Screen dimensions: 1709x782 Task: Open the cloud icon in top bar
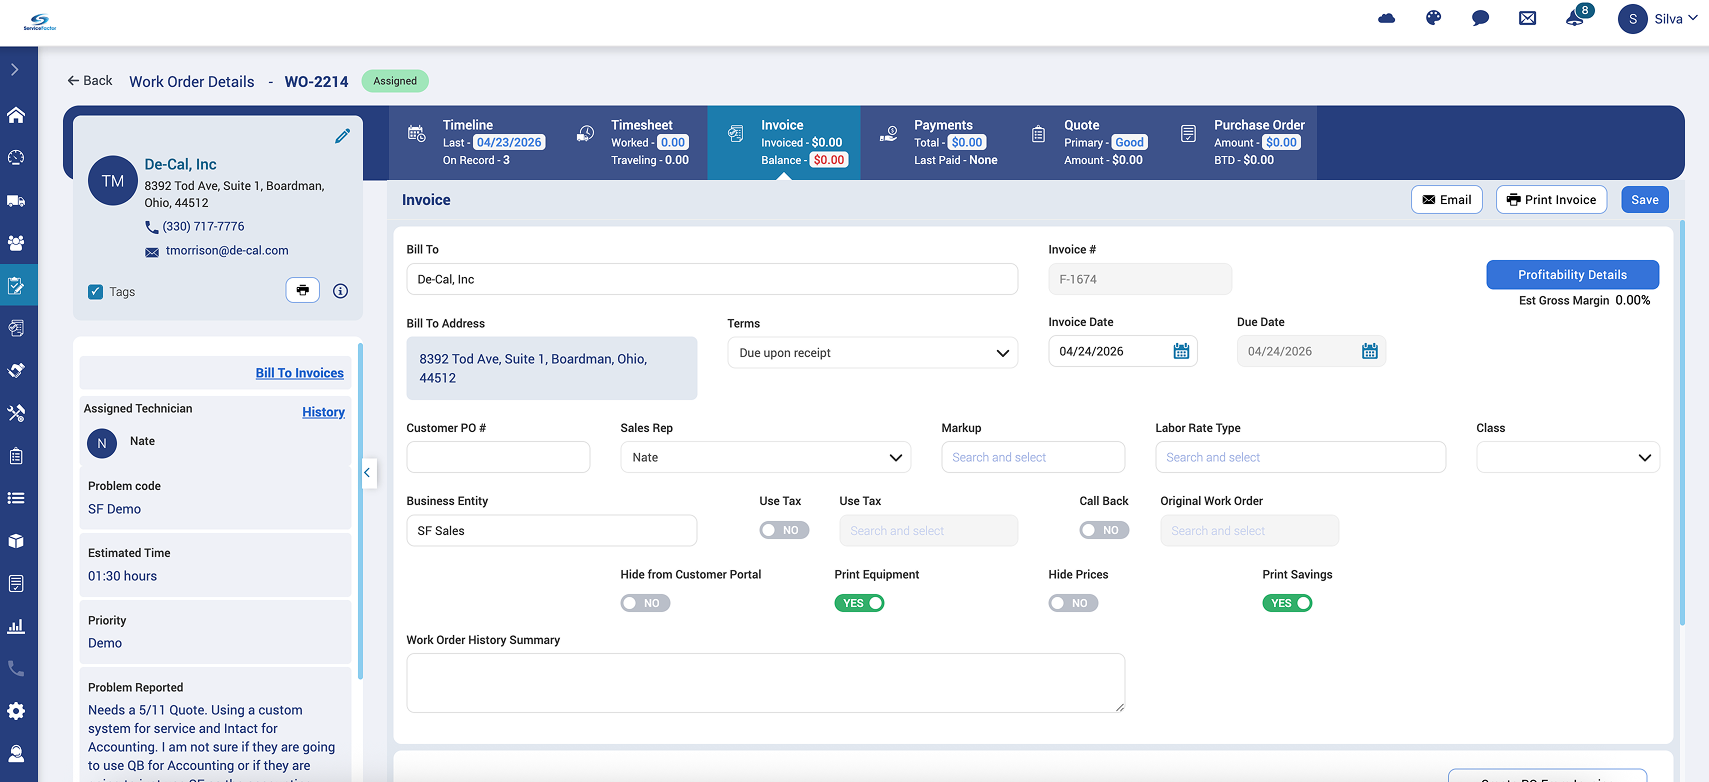pyautogui.click(x=1386, y=18)
